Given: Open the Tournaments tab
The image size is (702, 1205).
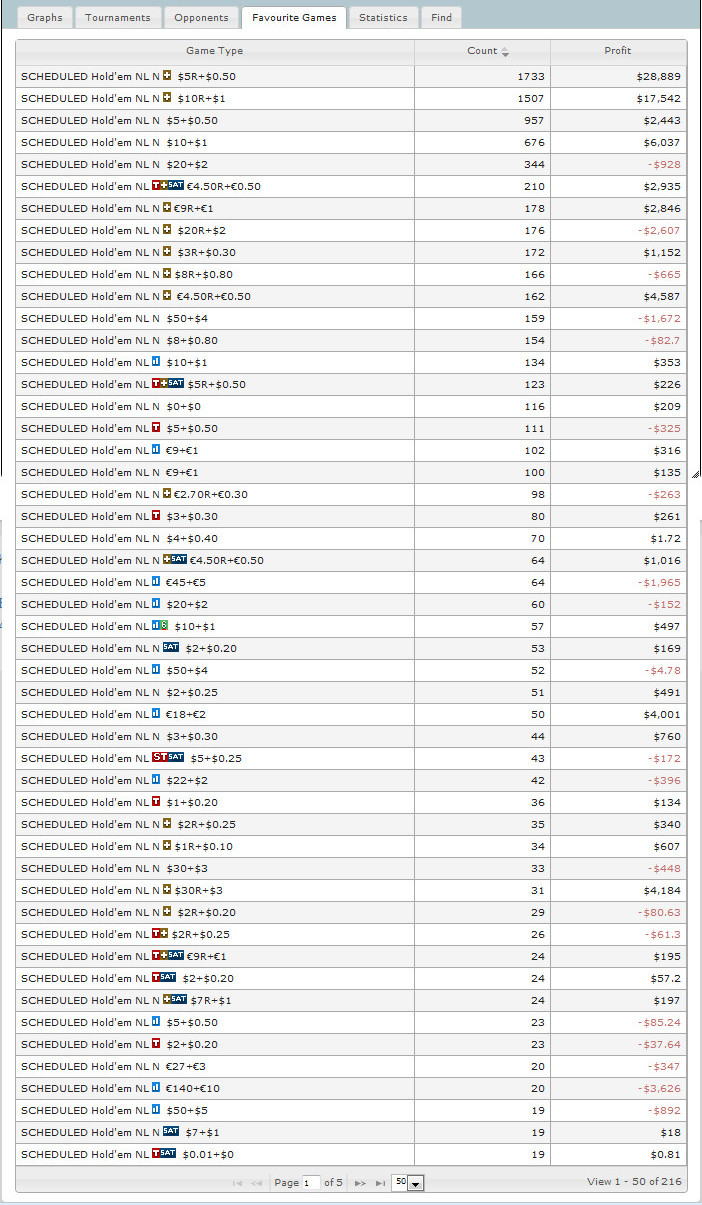Looking at the screenshot, I should coord(118,17).
